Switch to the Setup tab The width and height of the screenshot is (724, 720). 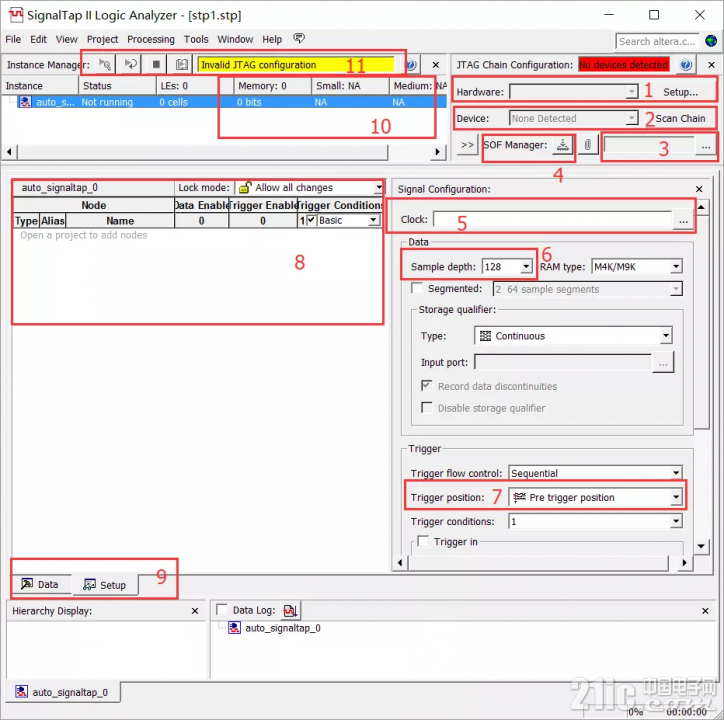[105, 585]
